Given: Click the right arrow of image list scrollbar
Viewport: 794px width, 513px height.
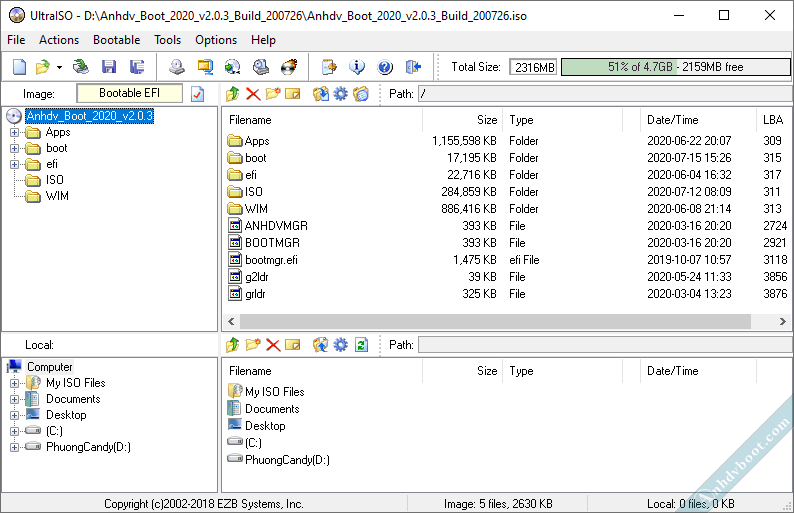Looking at the screenshot, I should [782, 321].
